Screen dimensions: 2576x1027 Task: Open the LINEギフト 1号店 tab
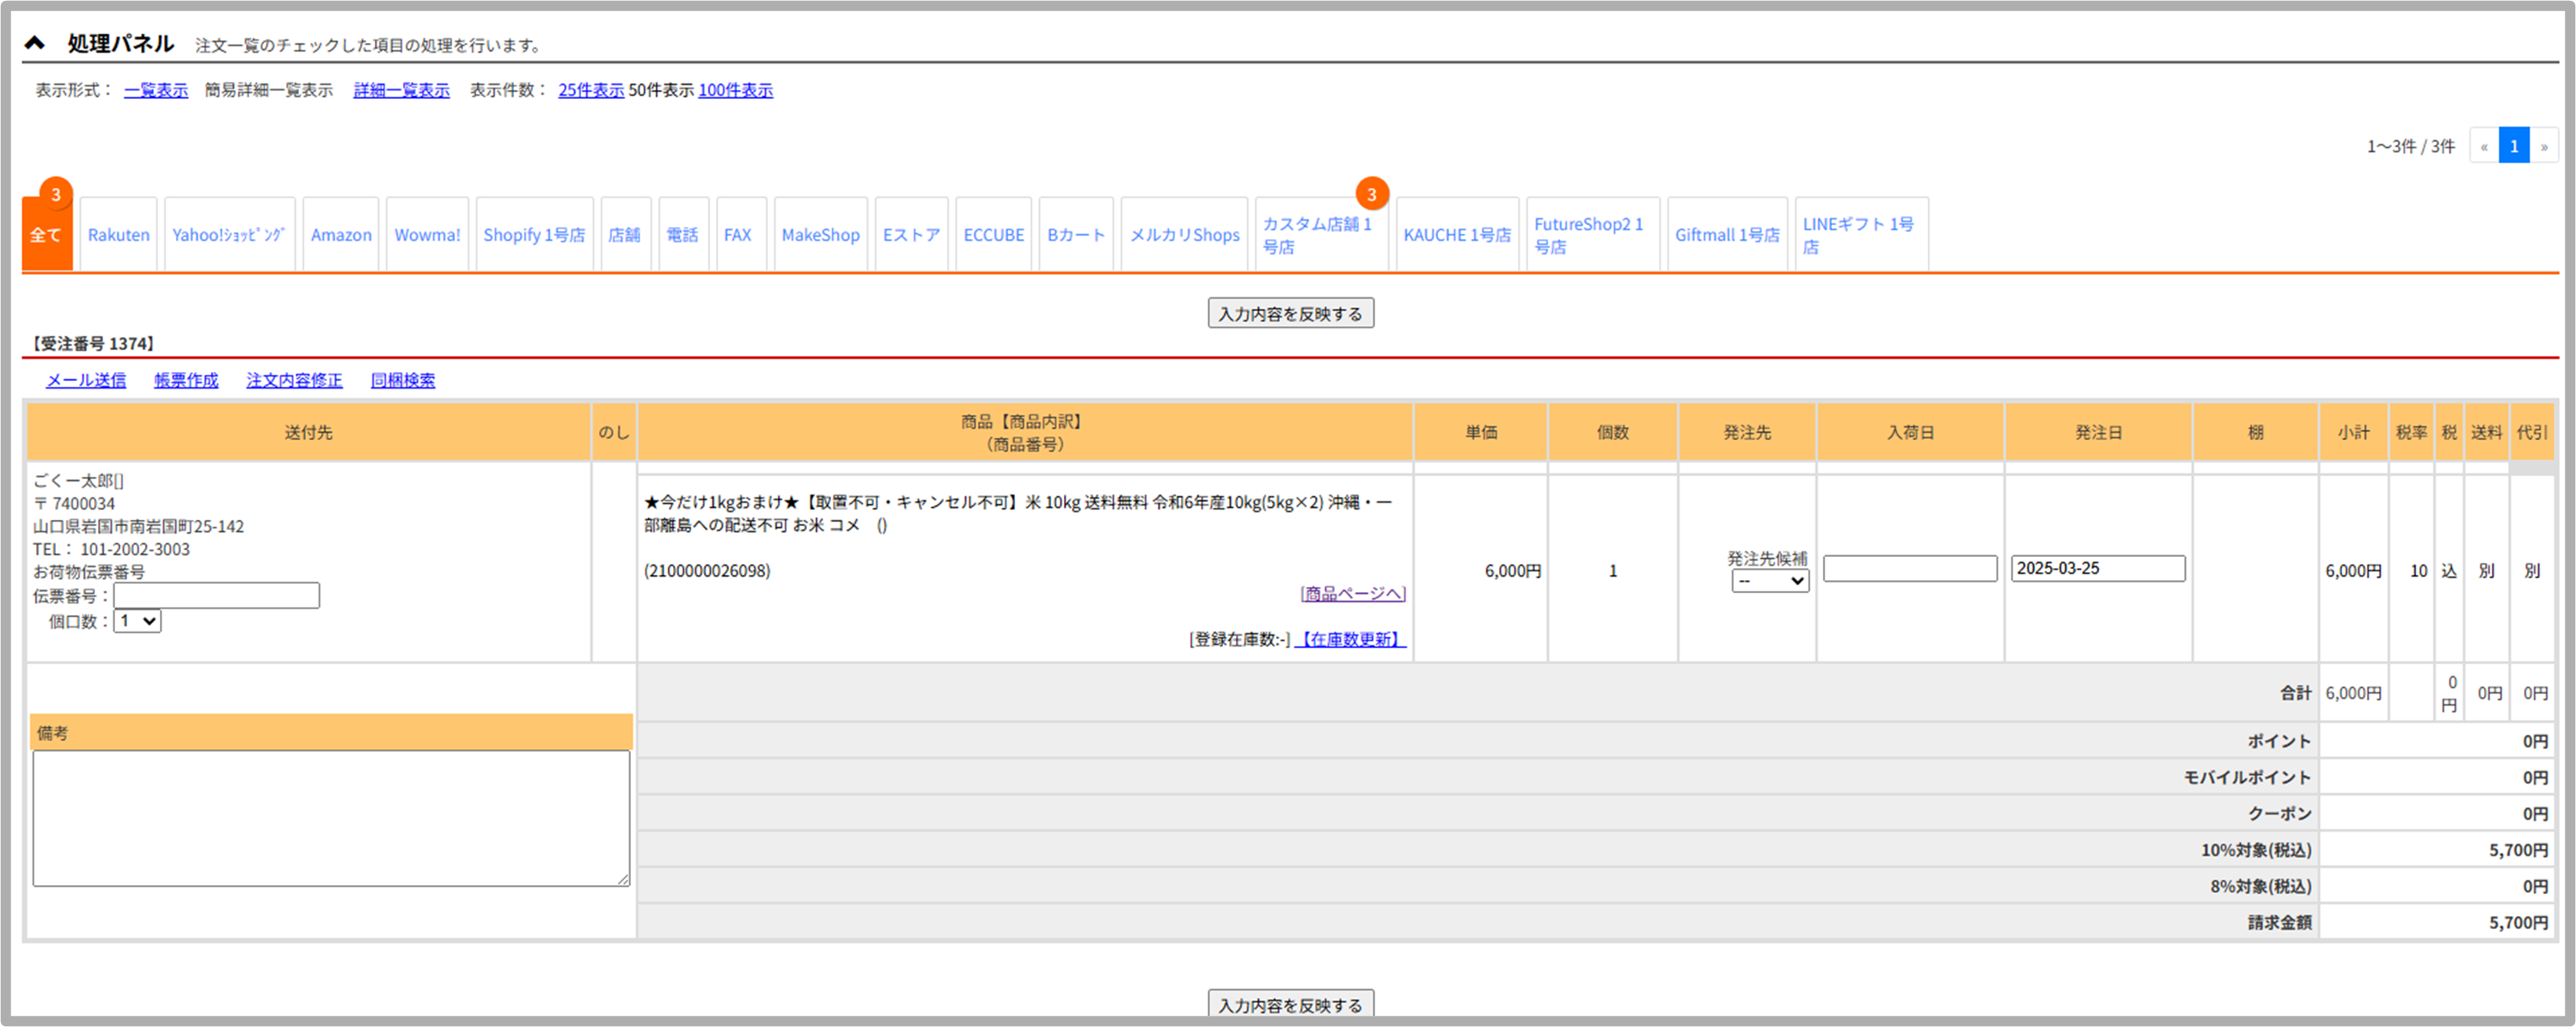[x=1861, y=234]
